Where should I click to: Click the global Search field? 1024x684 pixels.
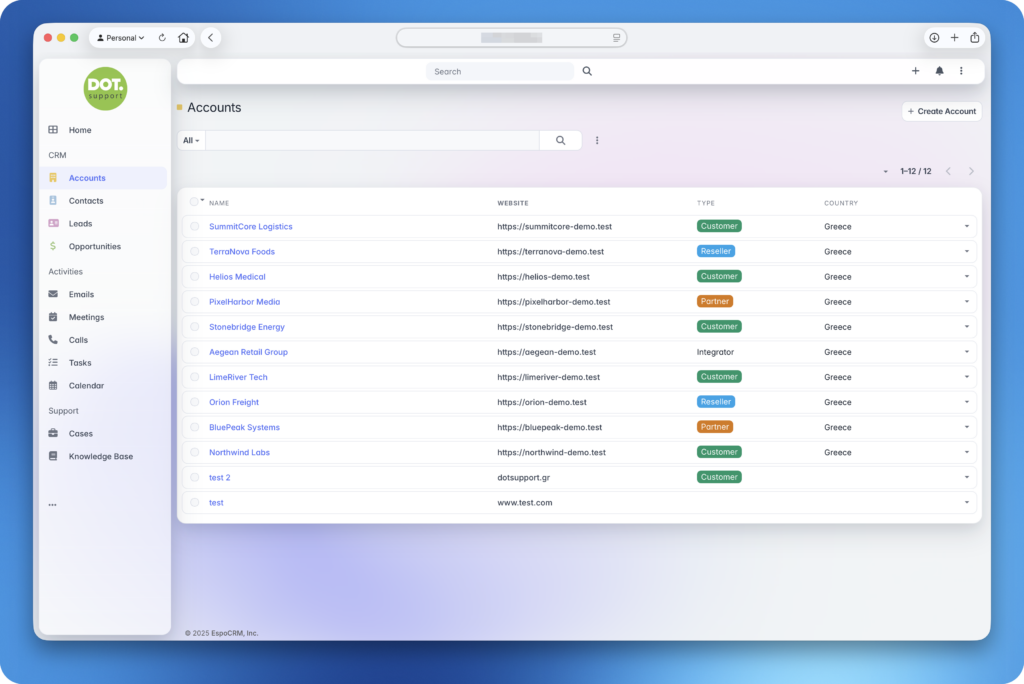pyautogui.click(x=500, y=71)
